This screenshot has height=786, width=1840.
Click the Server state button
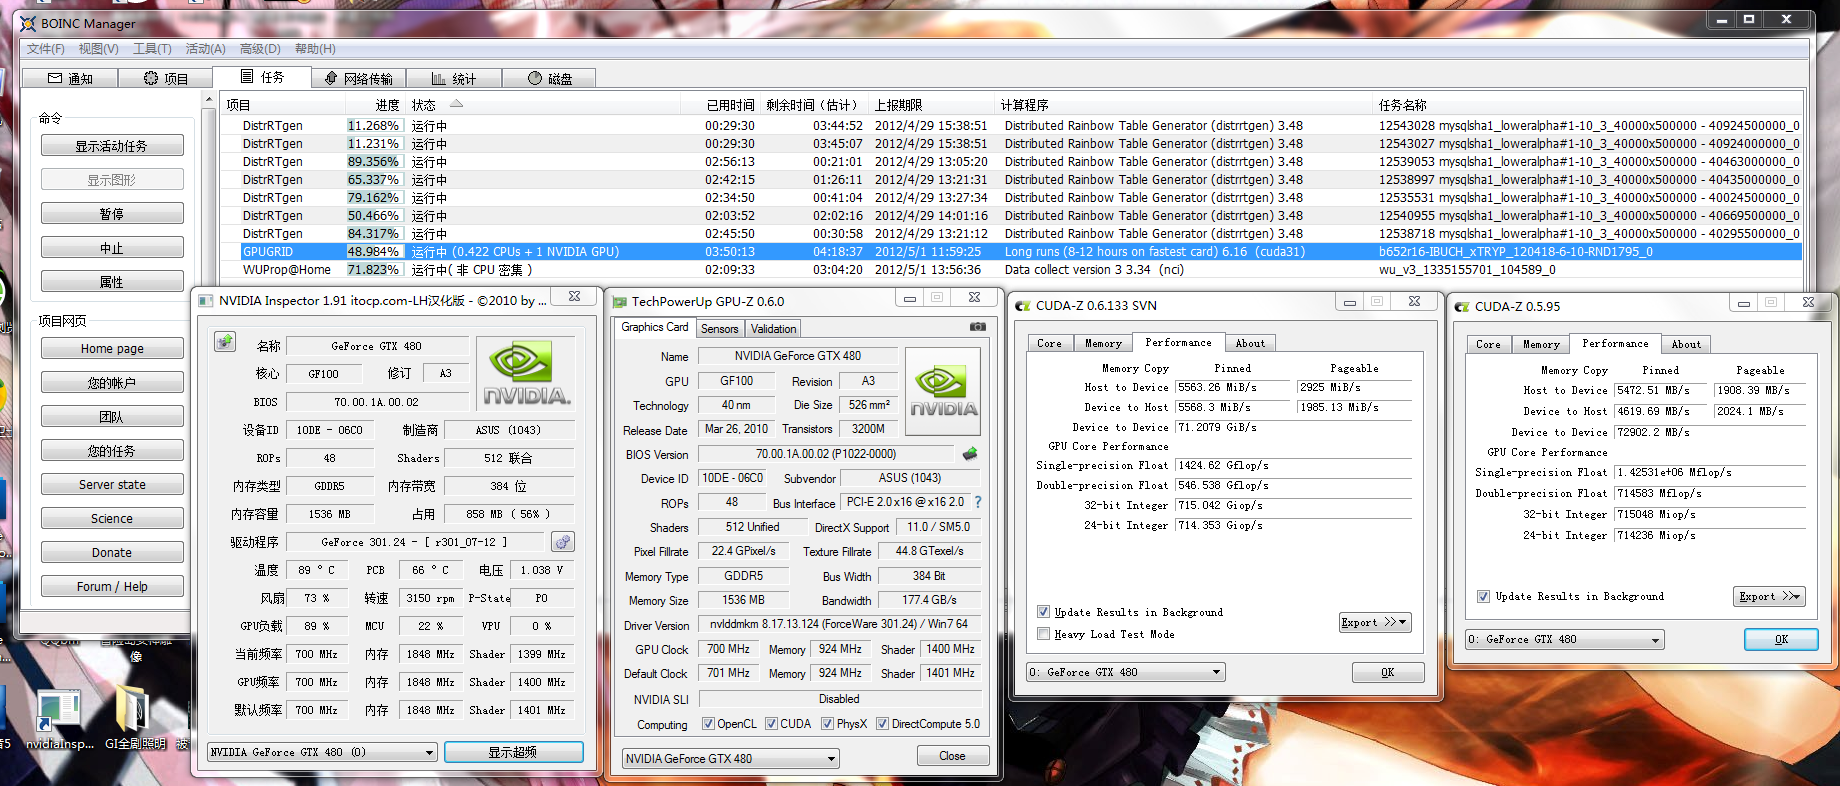click(112, 484)
